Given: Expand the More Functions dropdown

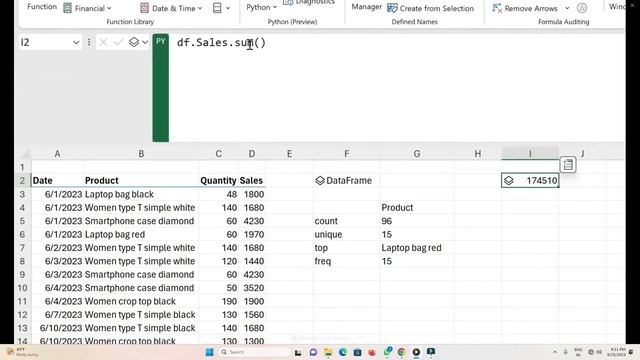Looking at the screenshot, I should tap(222, 8).
